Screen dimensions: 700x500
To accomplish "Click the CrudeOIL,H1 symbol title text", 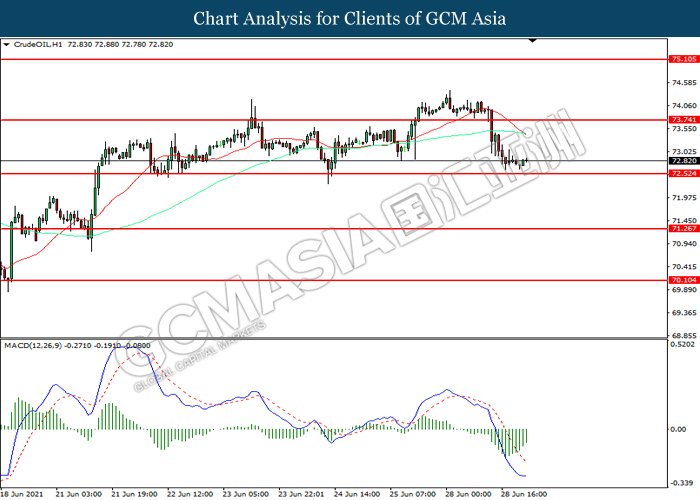I will pyautogui.click(x=38, y=45).
